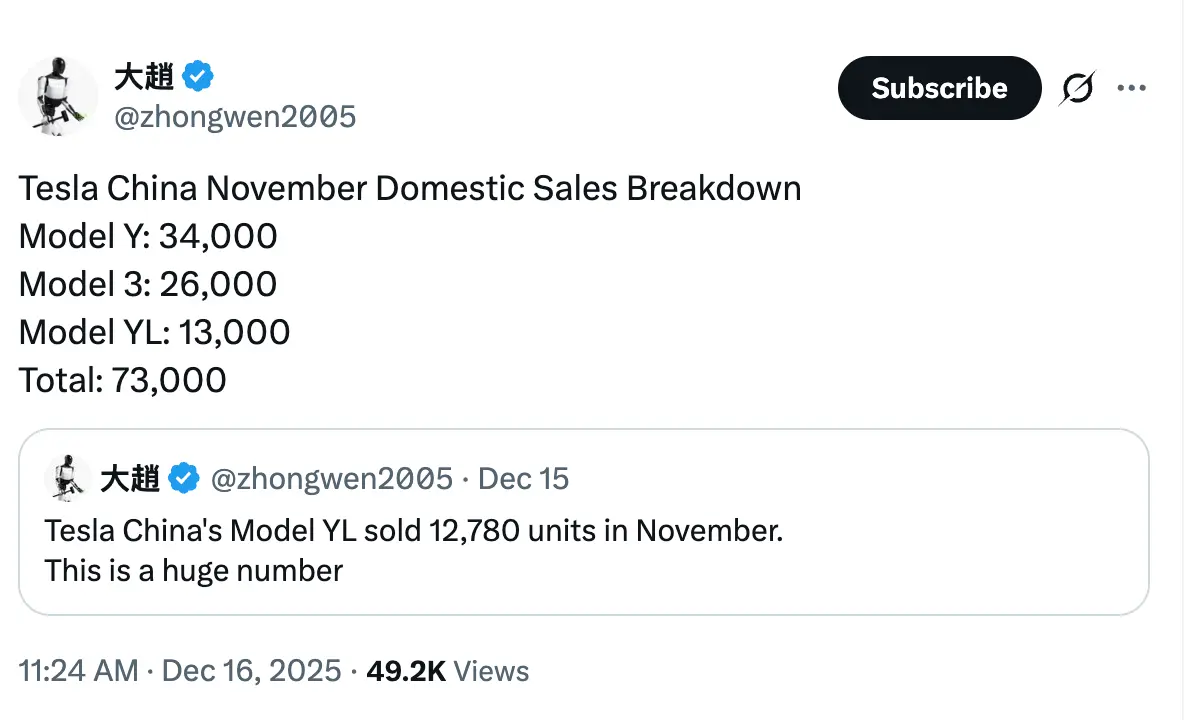1188x720 pixels.
Task: Click the blue verified badge beside 大趙
Action: pyautogui.click(x=199, y=75)
